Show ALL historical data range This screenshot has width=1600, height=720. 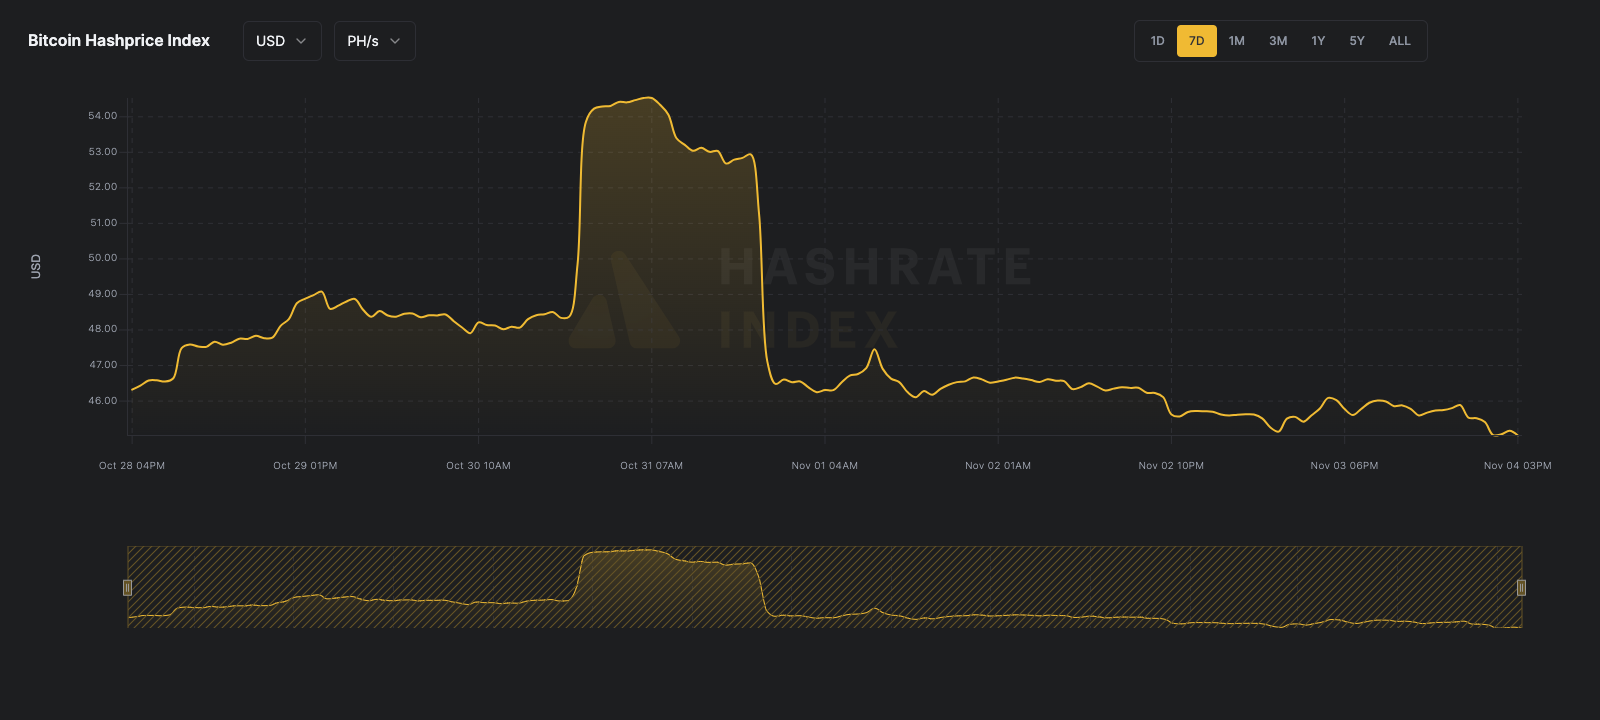coord(1400,41)
